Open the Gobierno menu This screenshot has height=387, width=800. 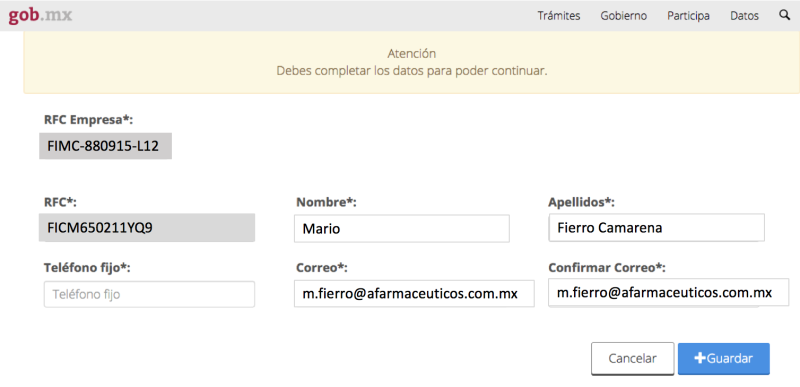click(x=623, y=16)
